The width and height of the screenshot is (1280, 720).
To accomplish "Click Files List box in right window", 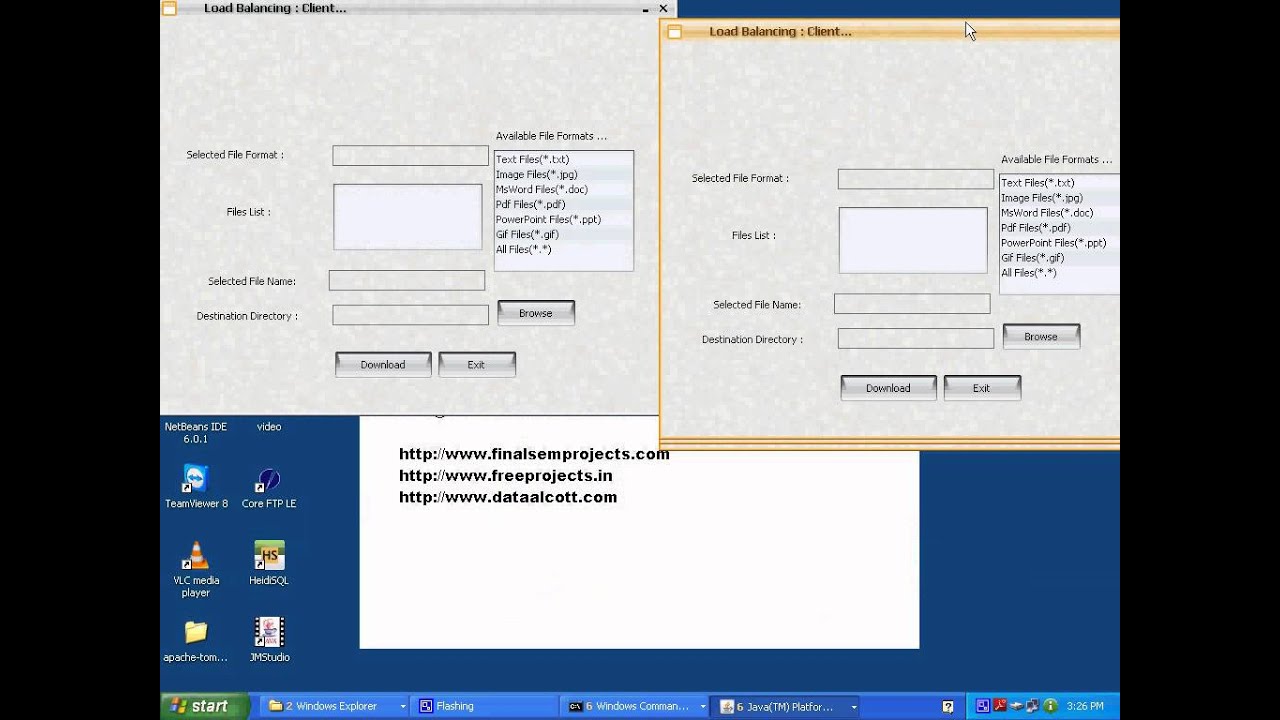I will (913, 240).
